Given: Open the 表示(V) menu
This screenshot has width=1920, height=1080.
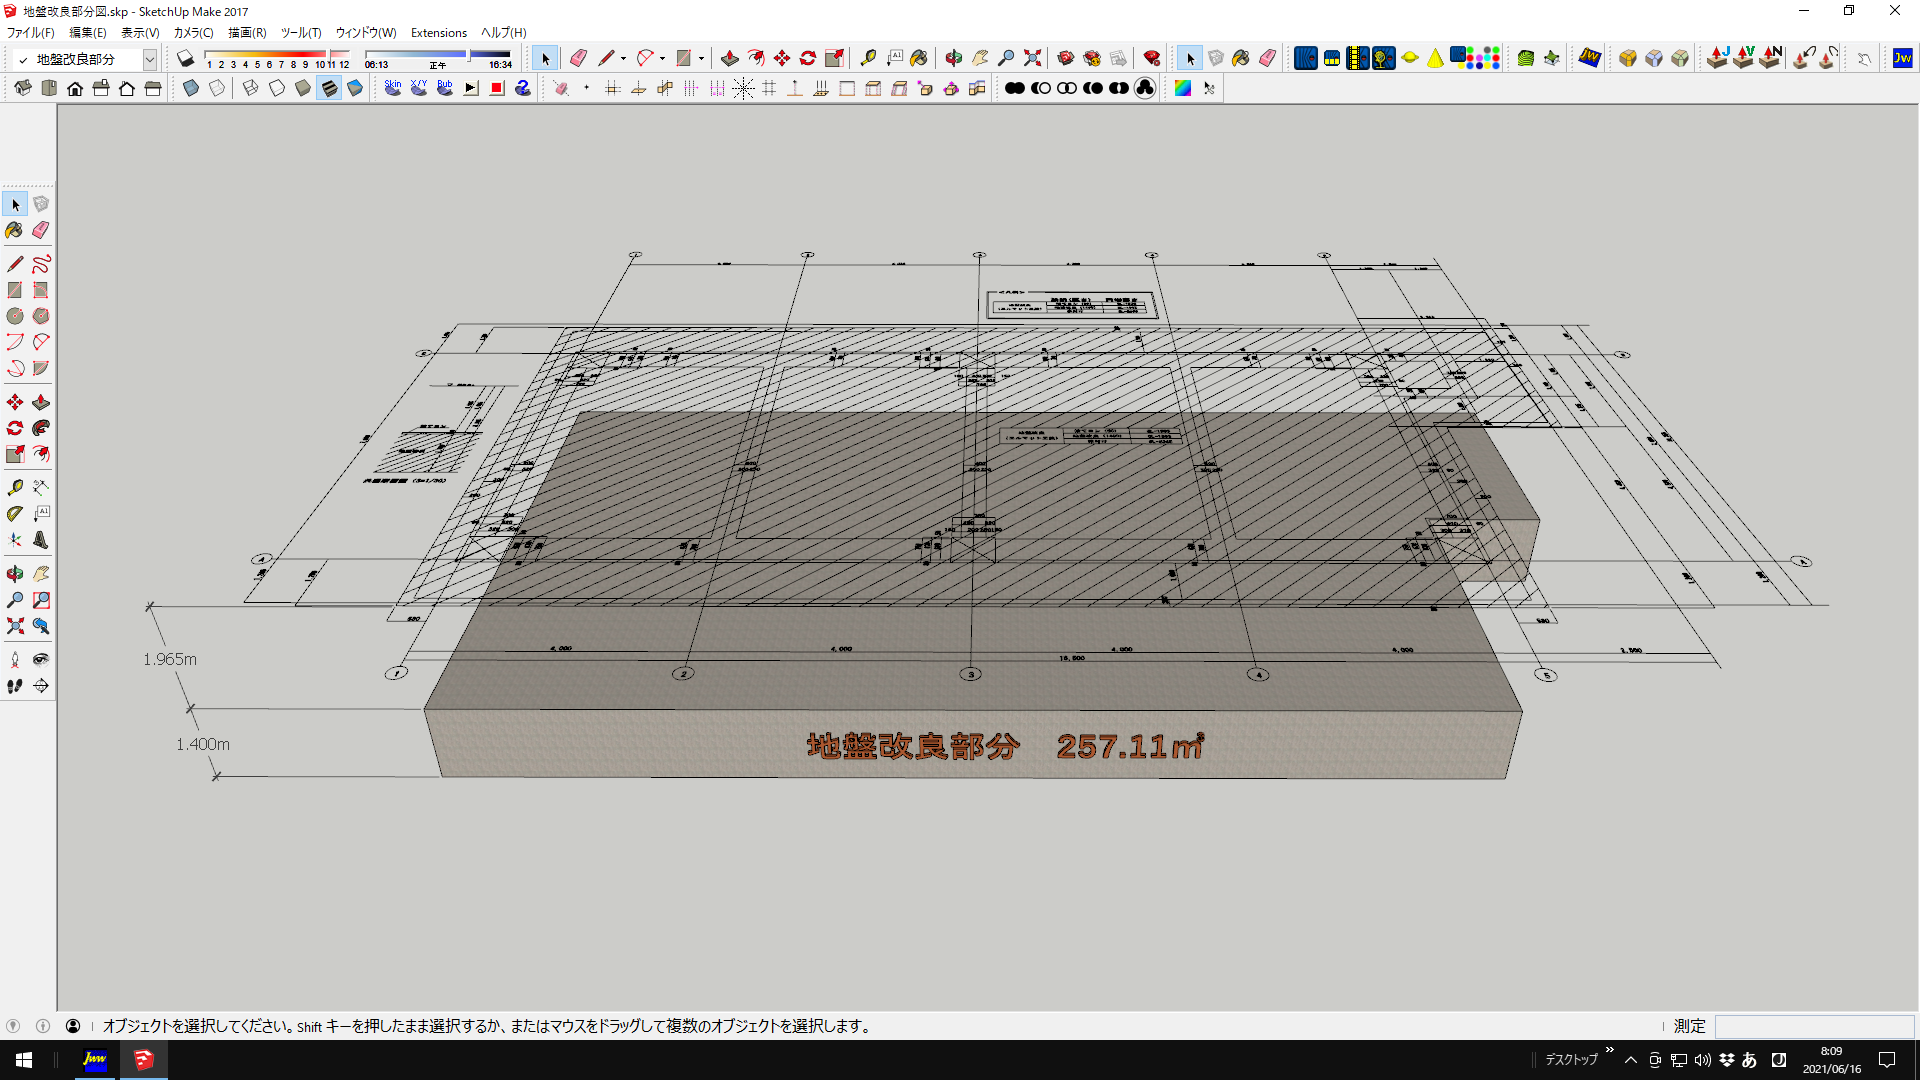Looking at the screenshot, I should click(140, 33).
